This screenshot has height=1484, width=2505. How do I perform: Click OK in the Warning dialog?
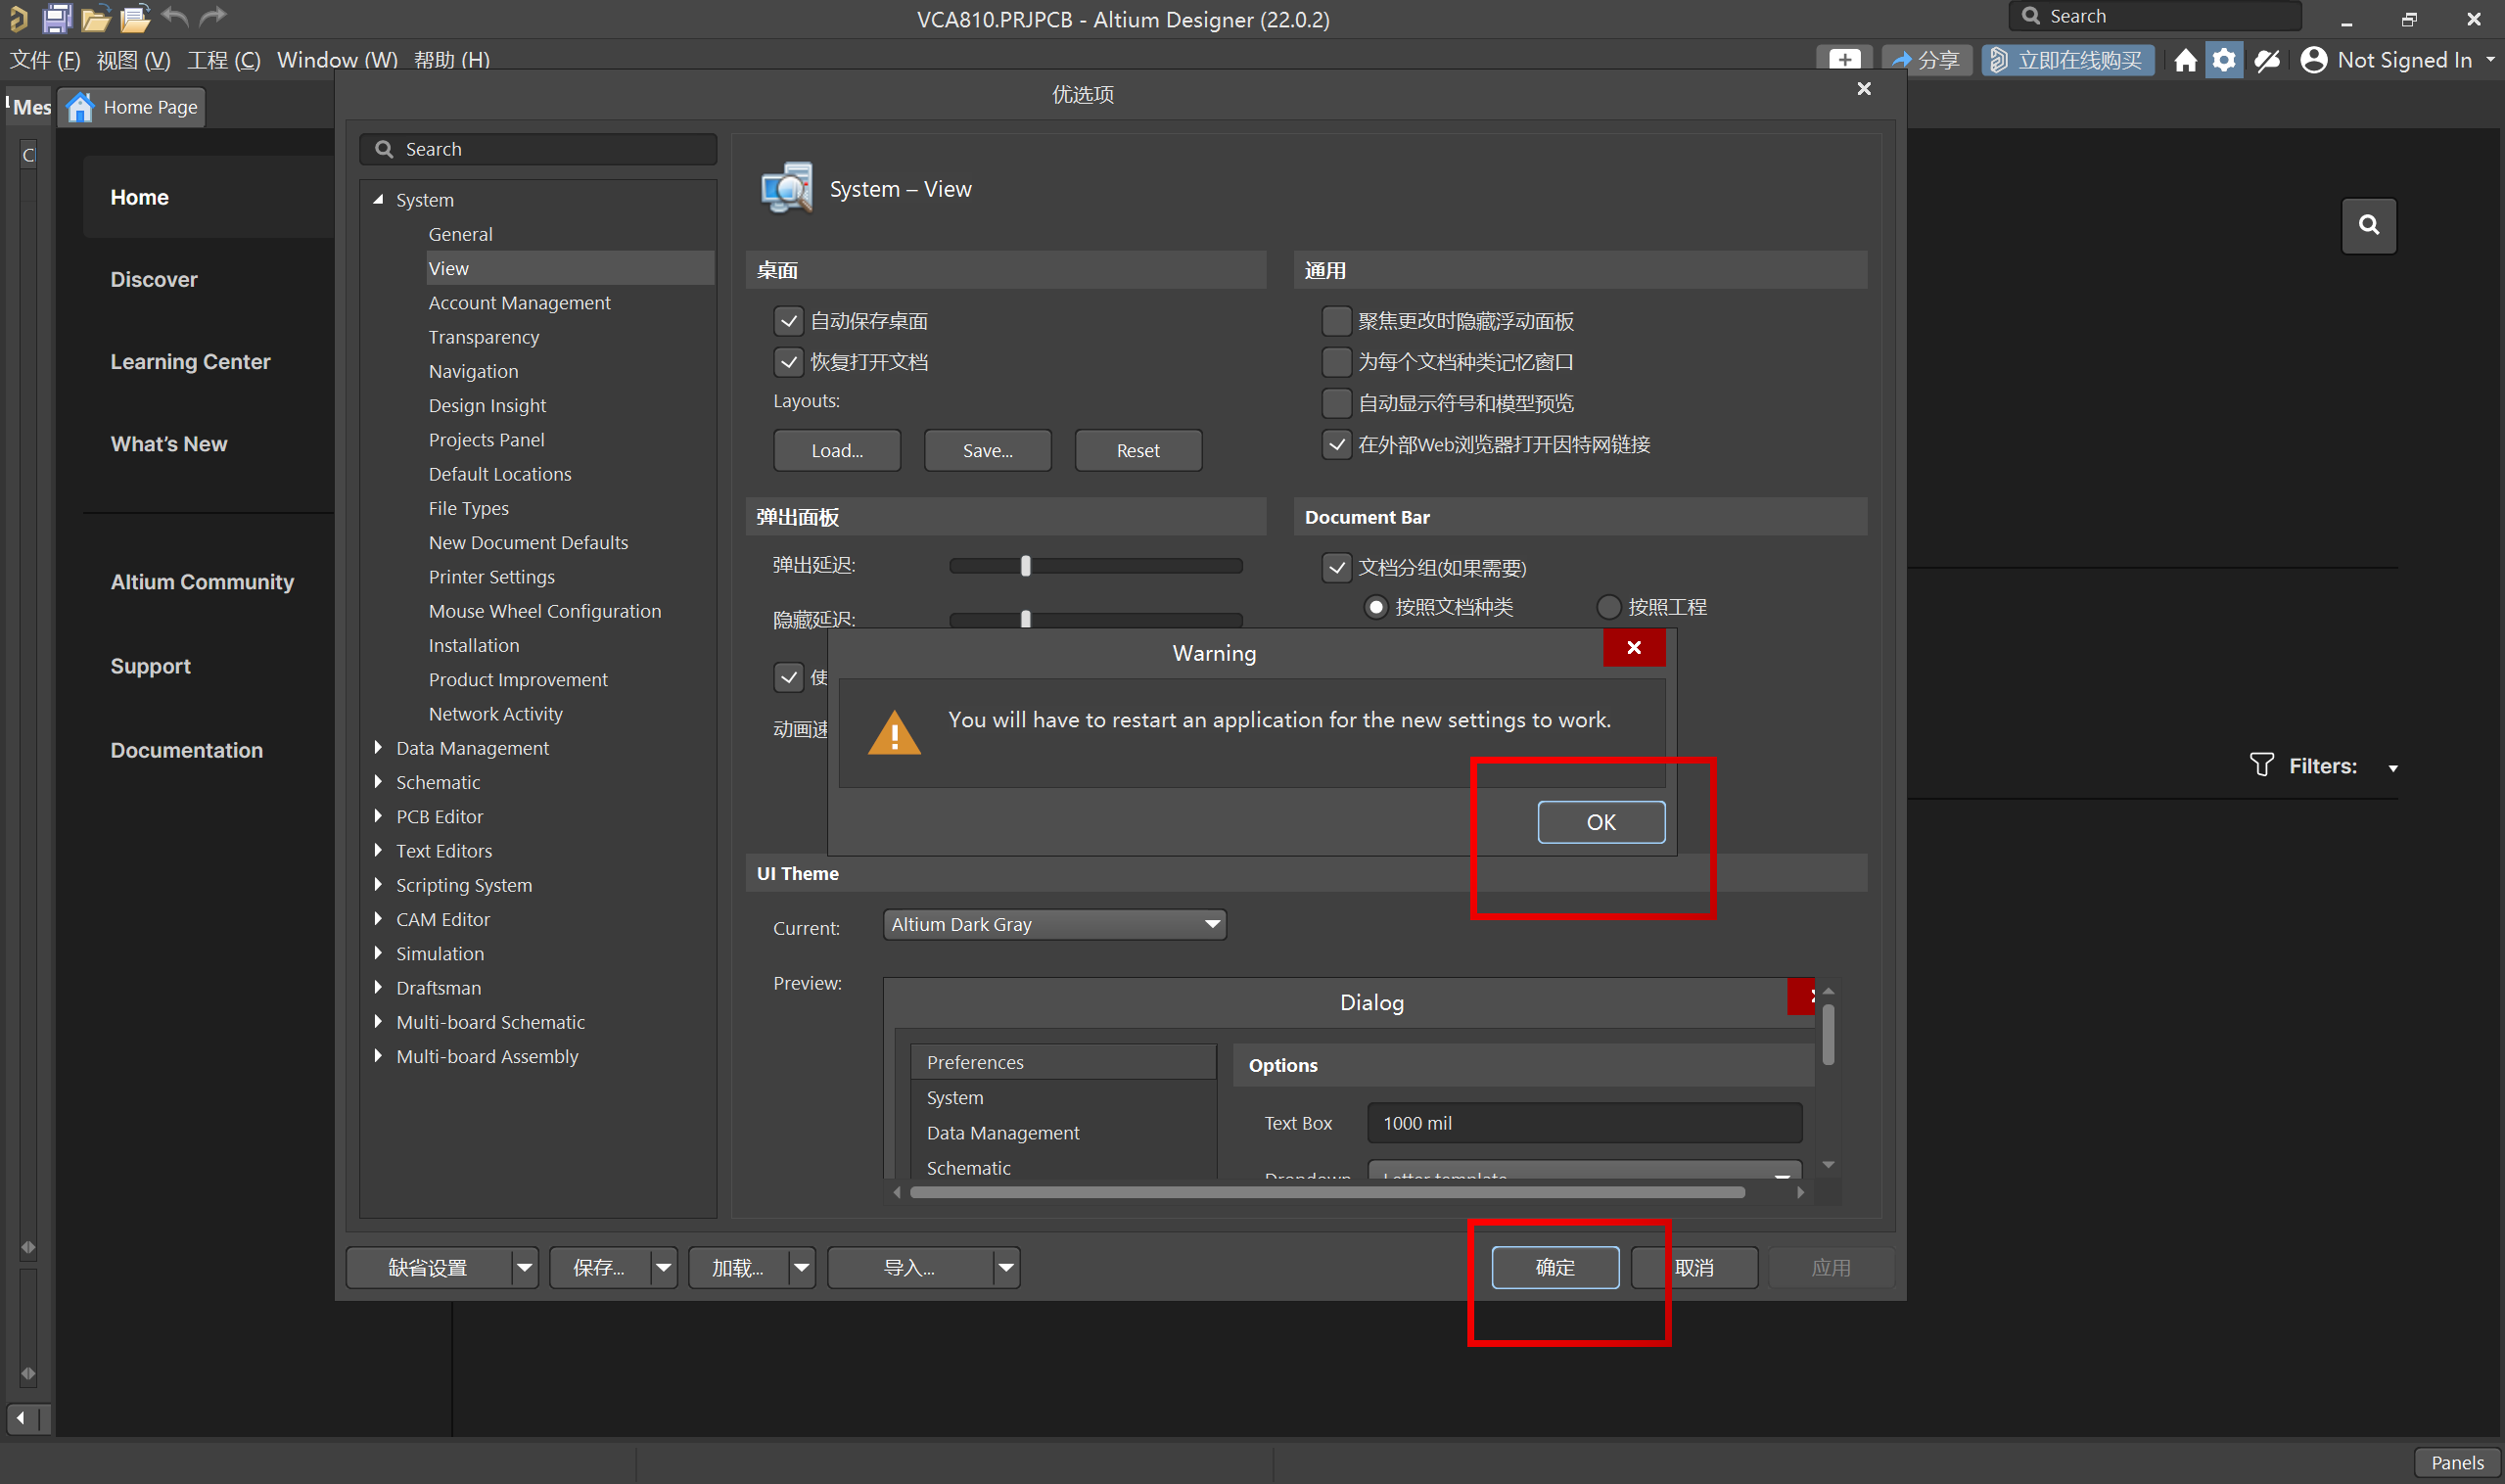[x=1600, y=822]
